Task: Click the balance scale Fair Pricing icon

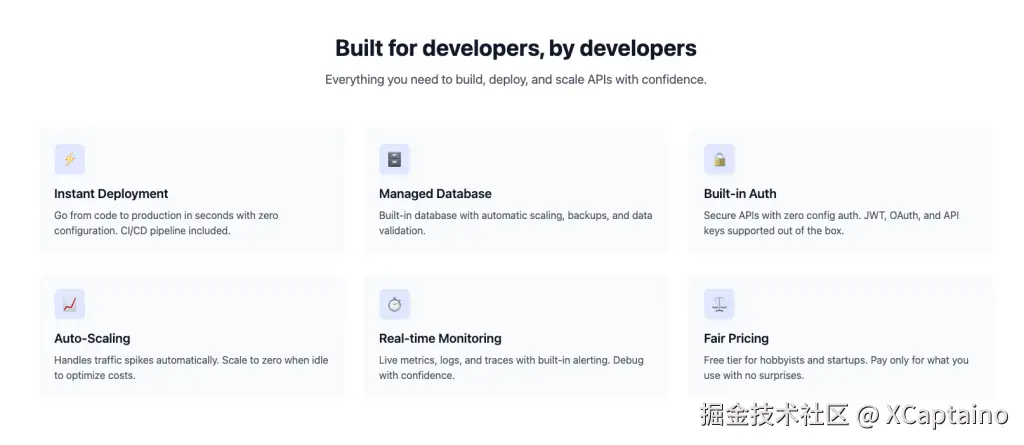Action: coord(719,305)
